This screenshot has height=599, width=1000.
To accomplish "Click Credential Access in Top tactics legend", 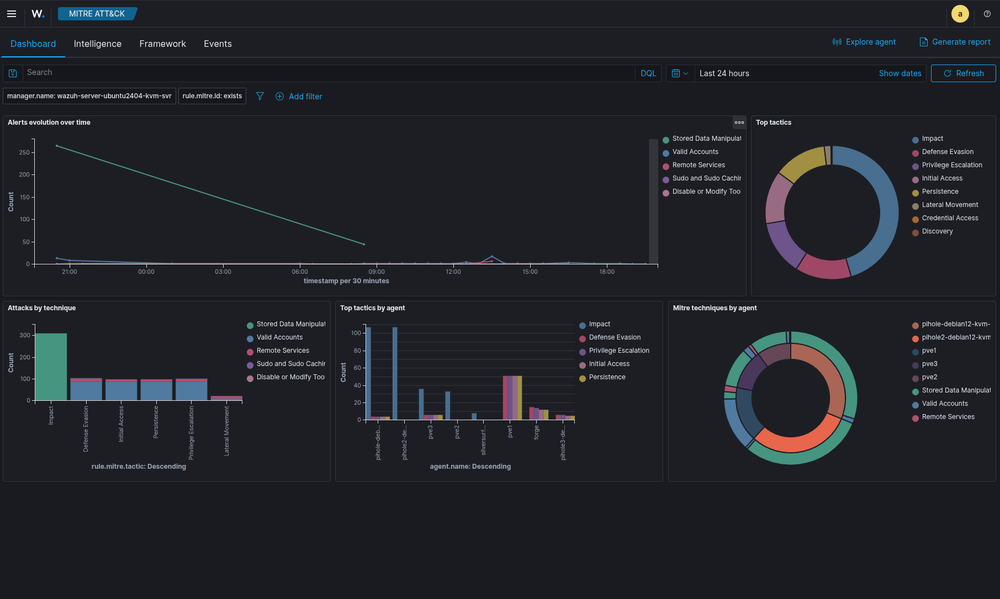I will point(945,218).
